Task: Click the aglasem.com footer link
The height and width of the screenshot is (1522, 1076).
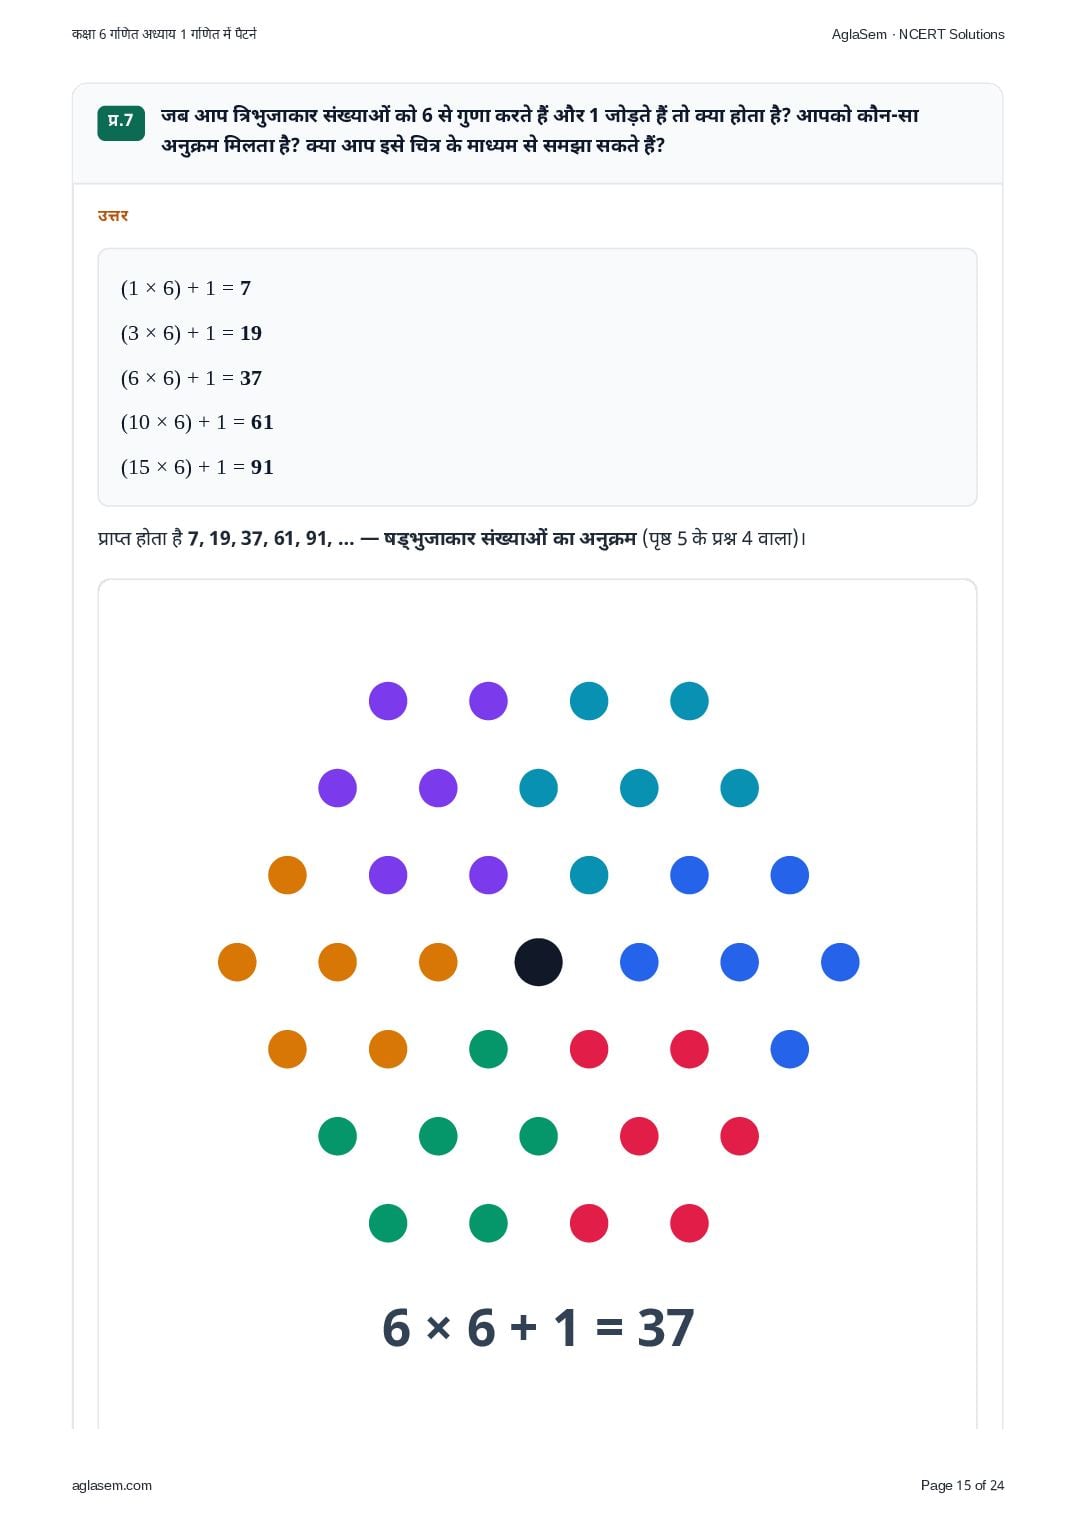Action: point(112,1485)
